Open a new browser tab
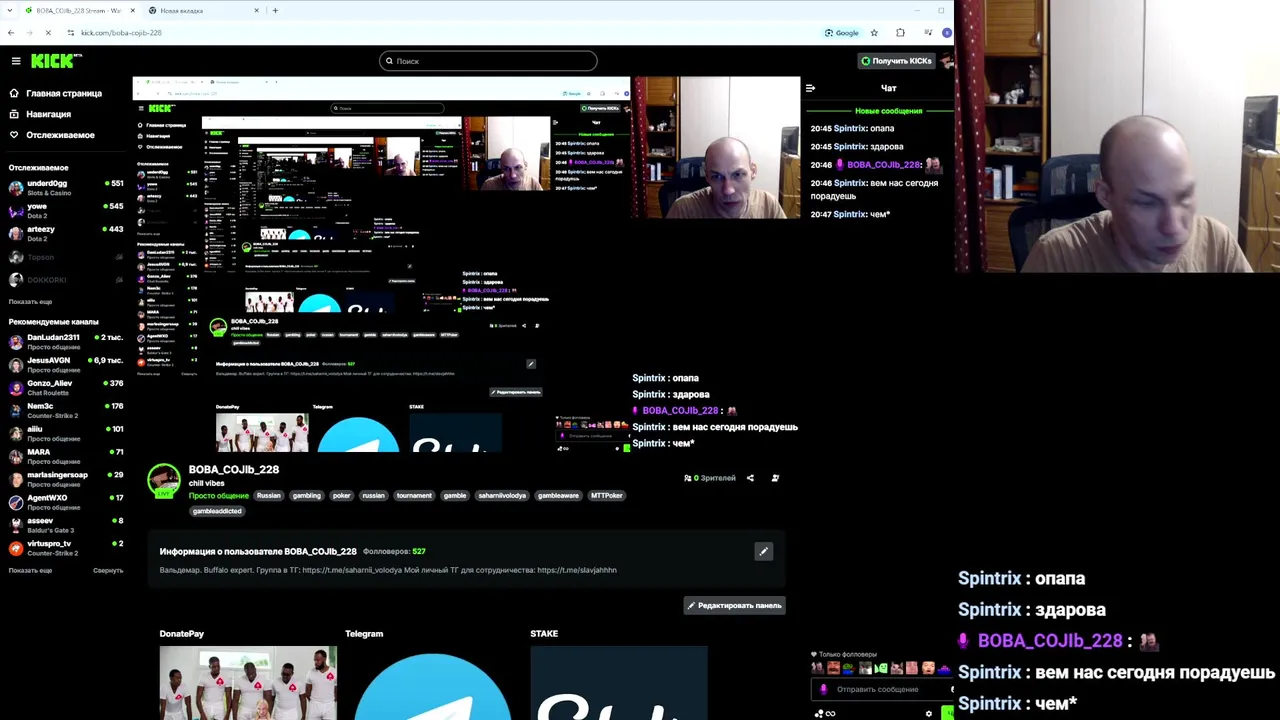Screen dimensions: 1280x720 (x=275, y=10)
